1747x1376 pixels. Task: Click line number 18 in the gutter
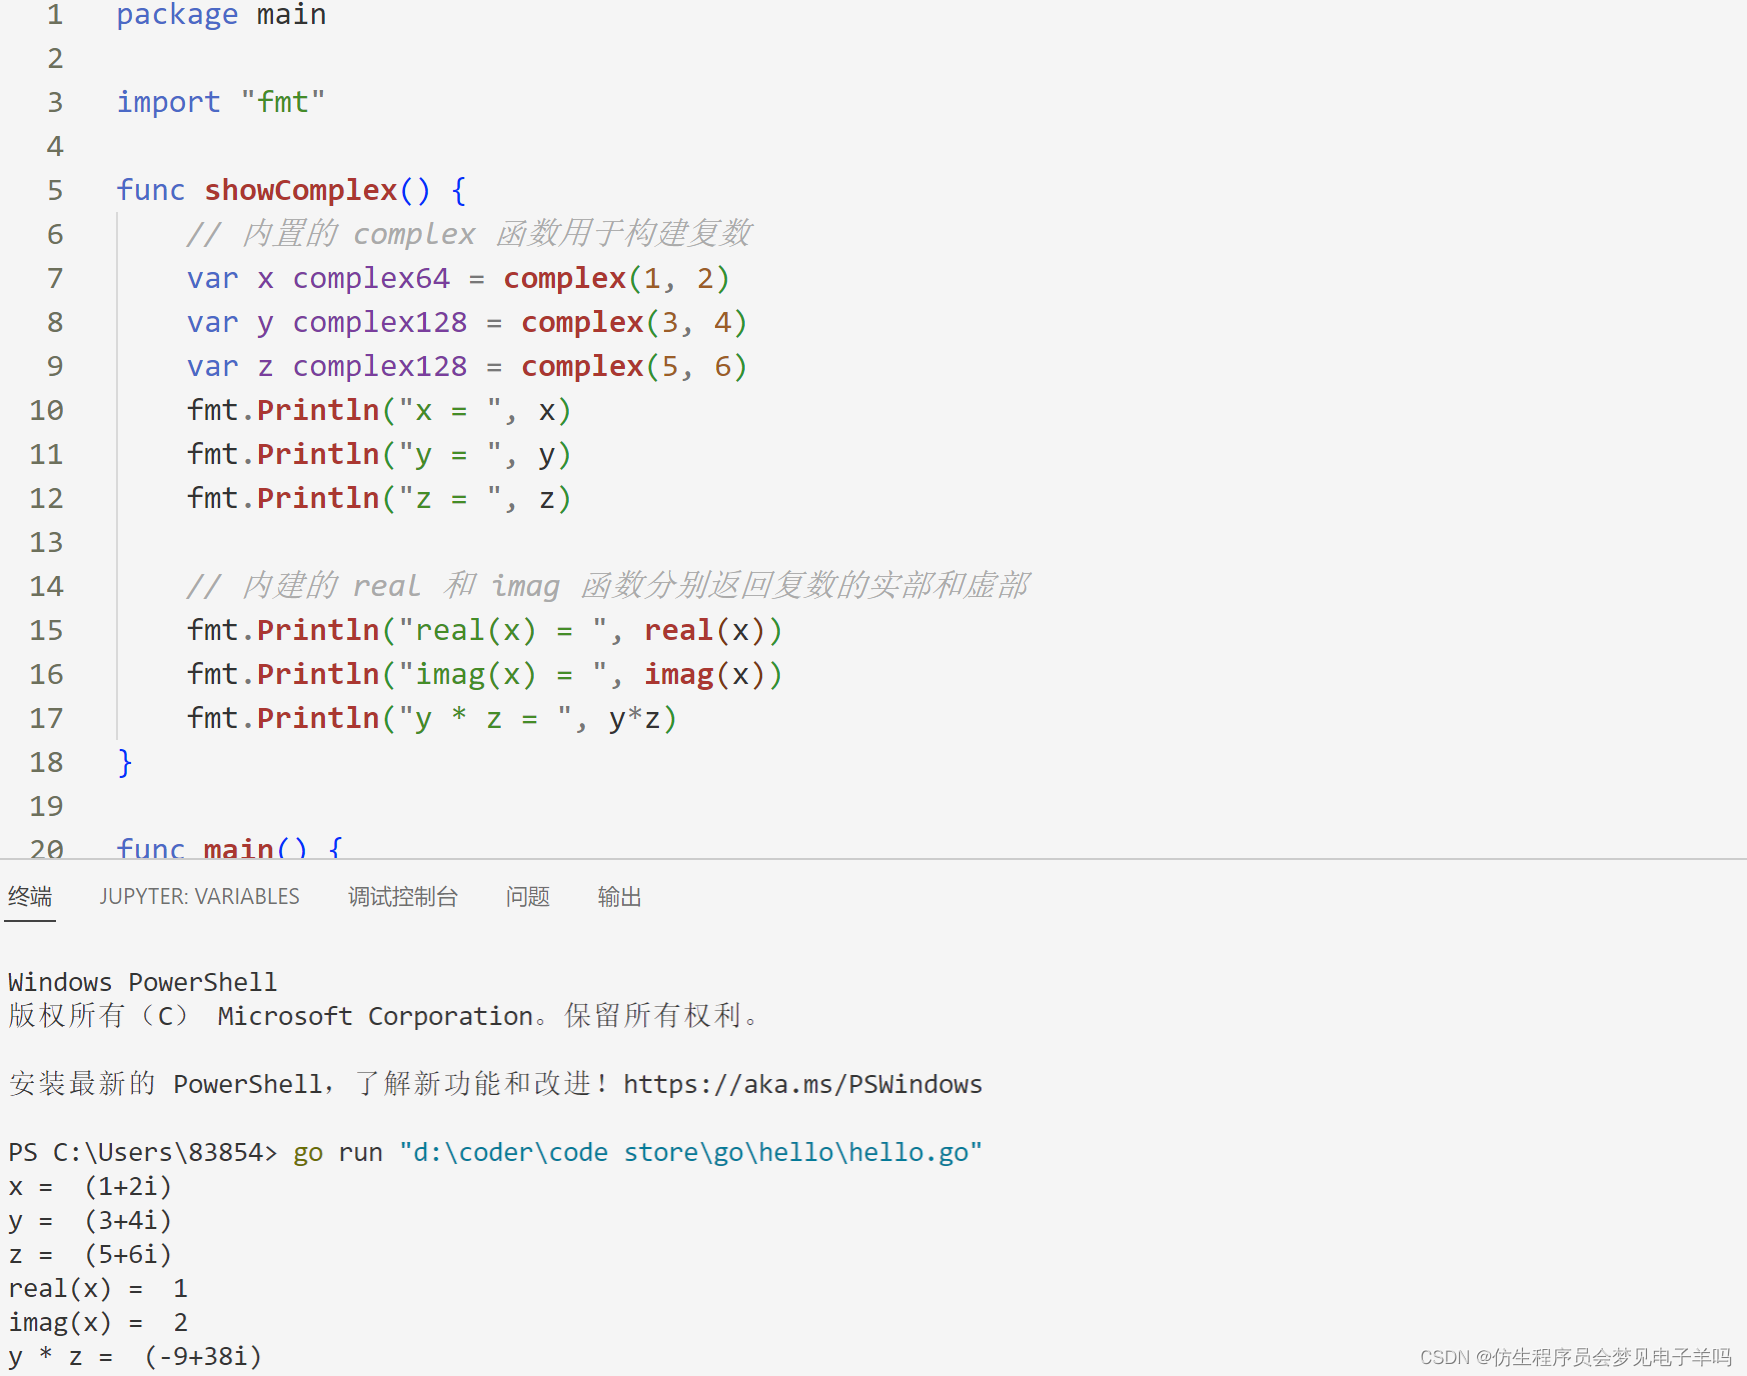click(46, 762)
